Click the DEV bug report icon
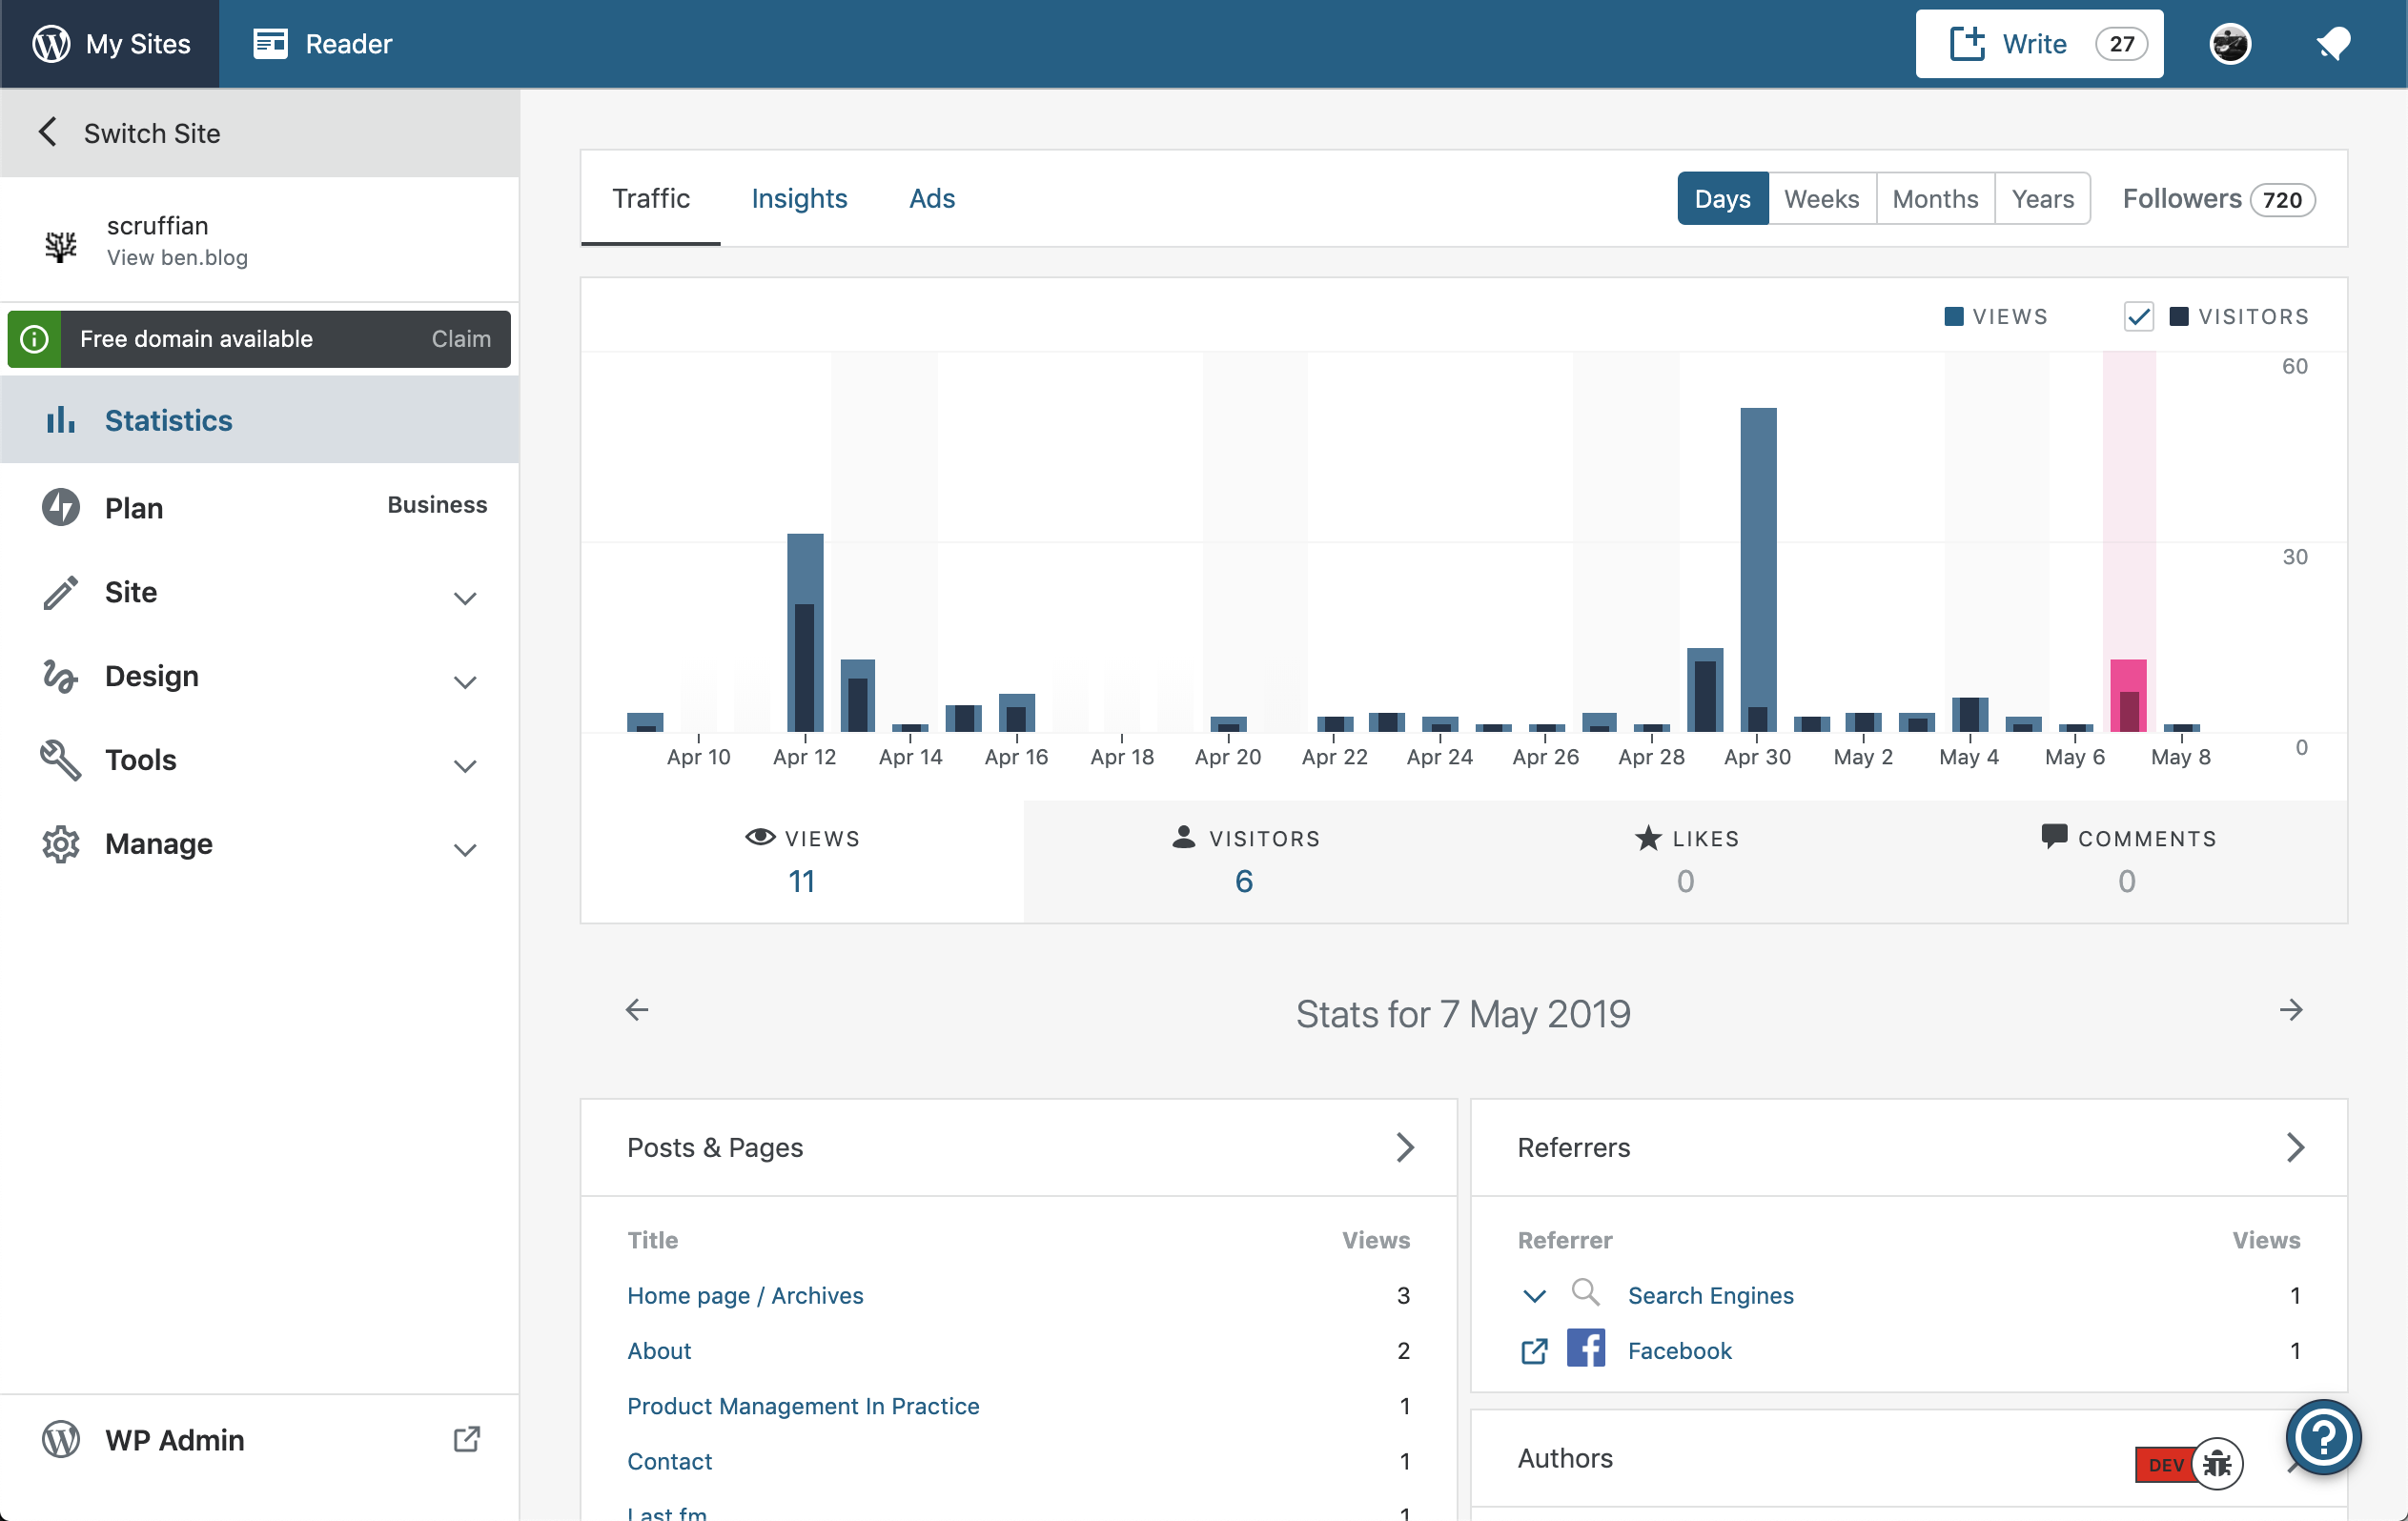The image size is (2408, 1521). coord(2217,1465)
